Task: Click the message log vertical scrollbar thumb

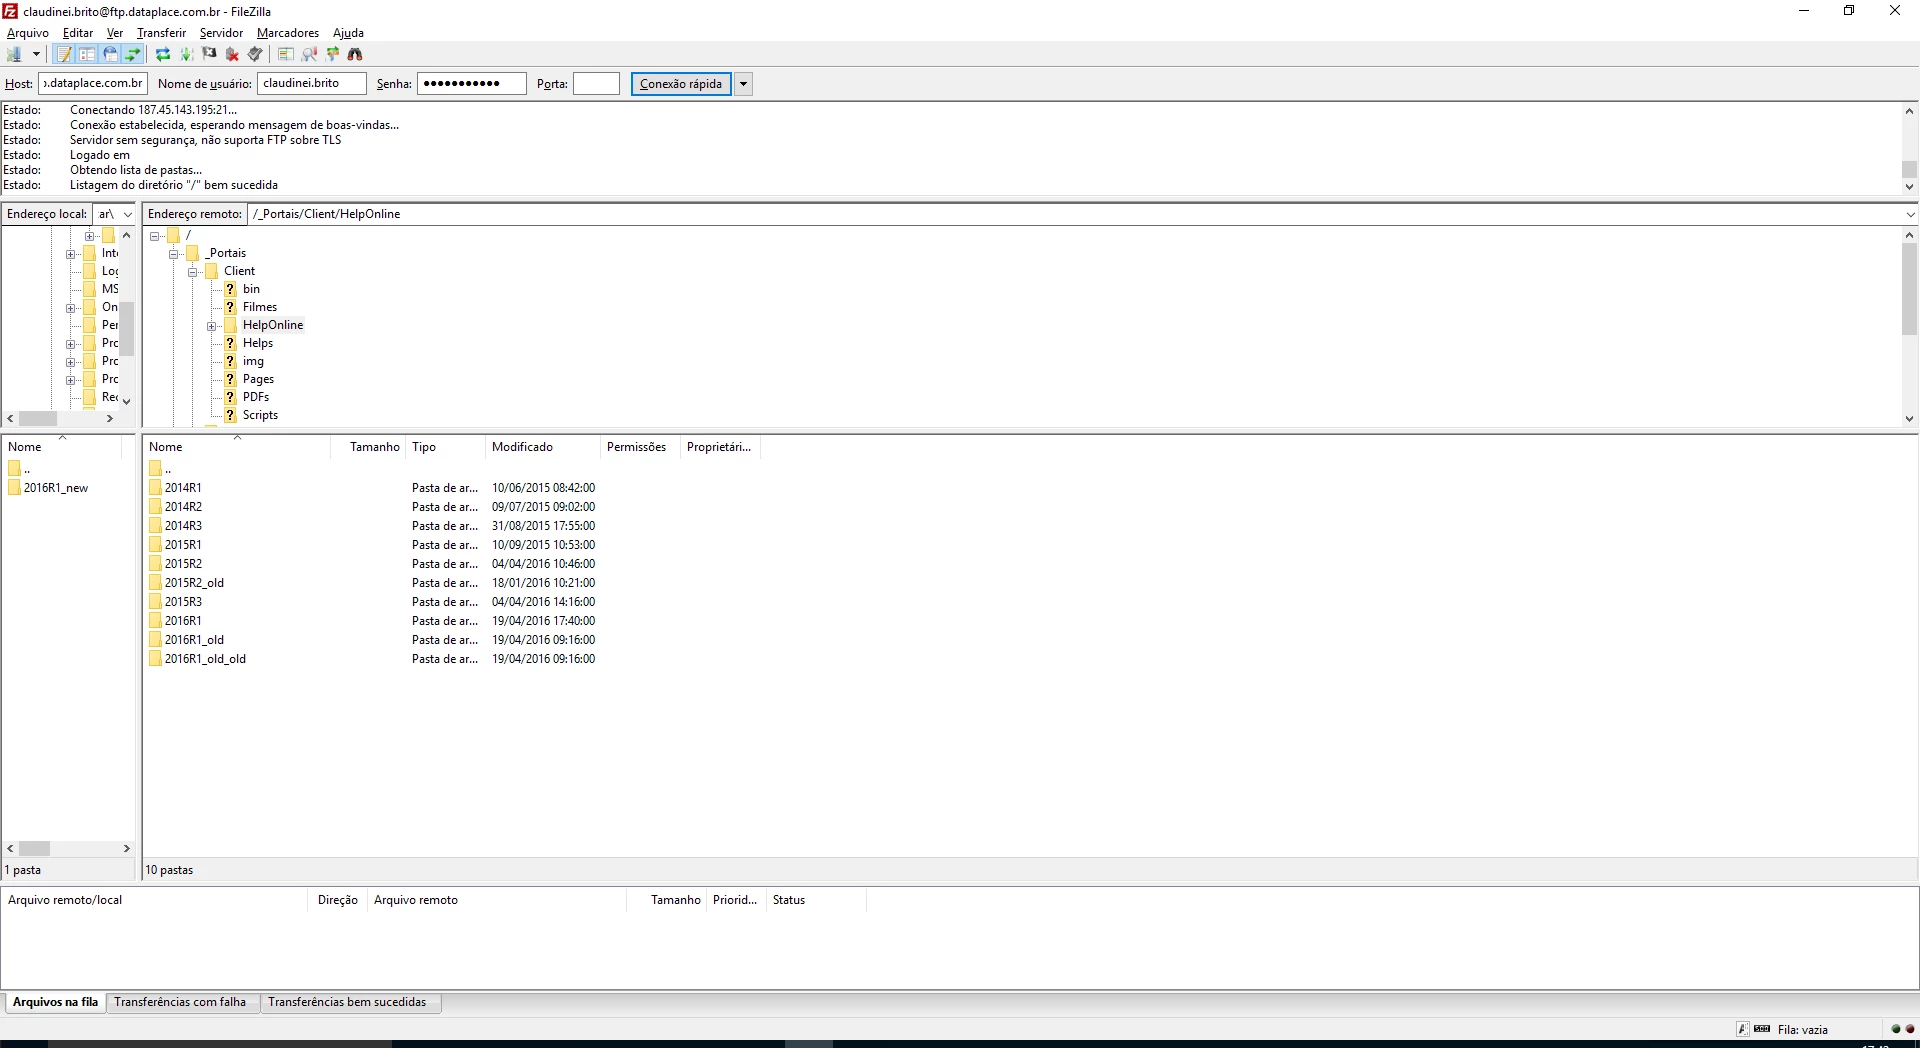Action: coord(1909,170)
